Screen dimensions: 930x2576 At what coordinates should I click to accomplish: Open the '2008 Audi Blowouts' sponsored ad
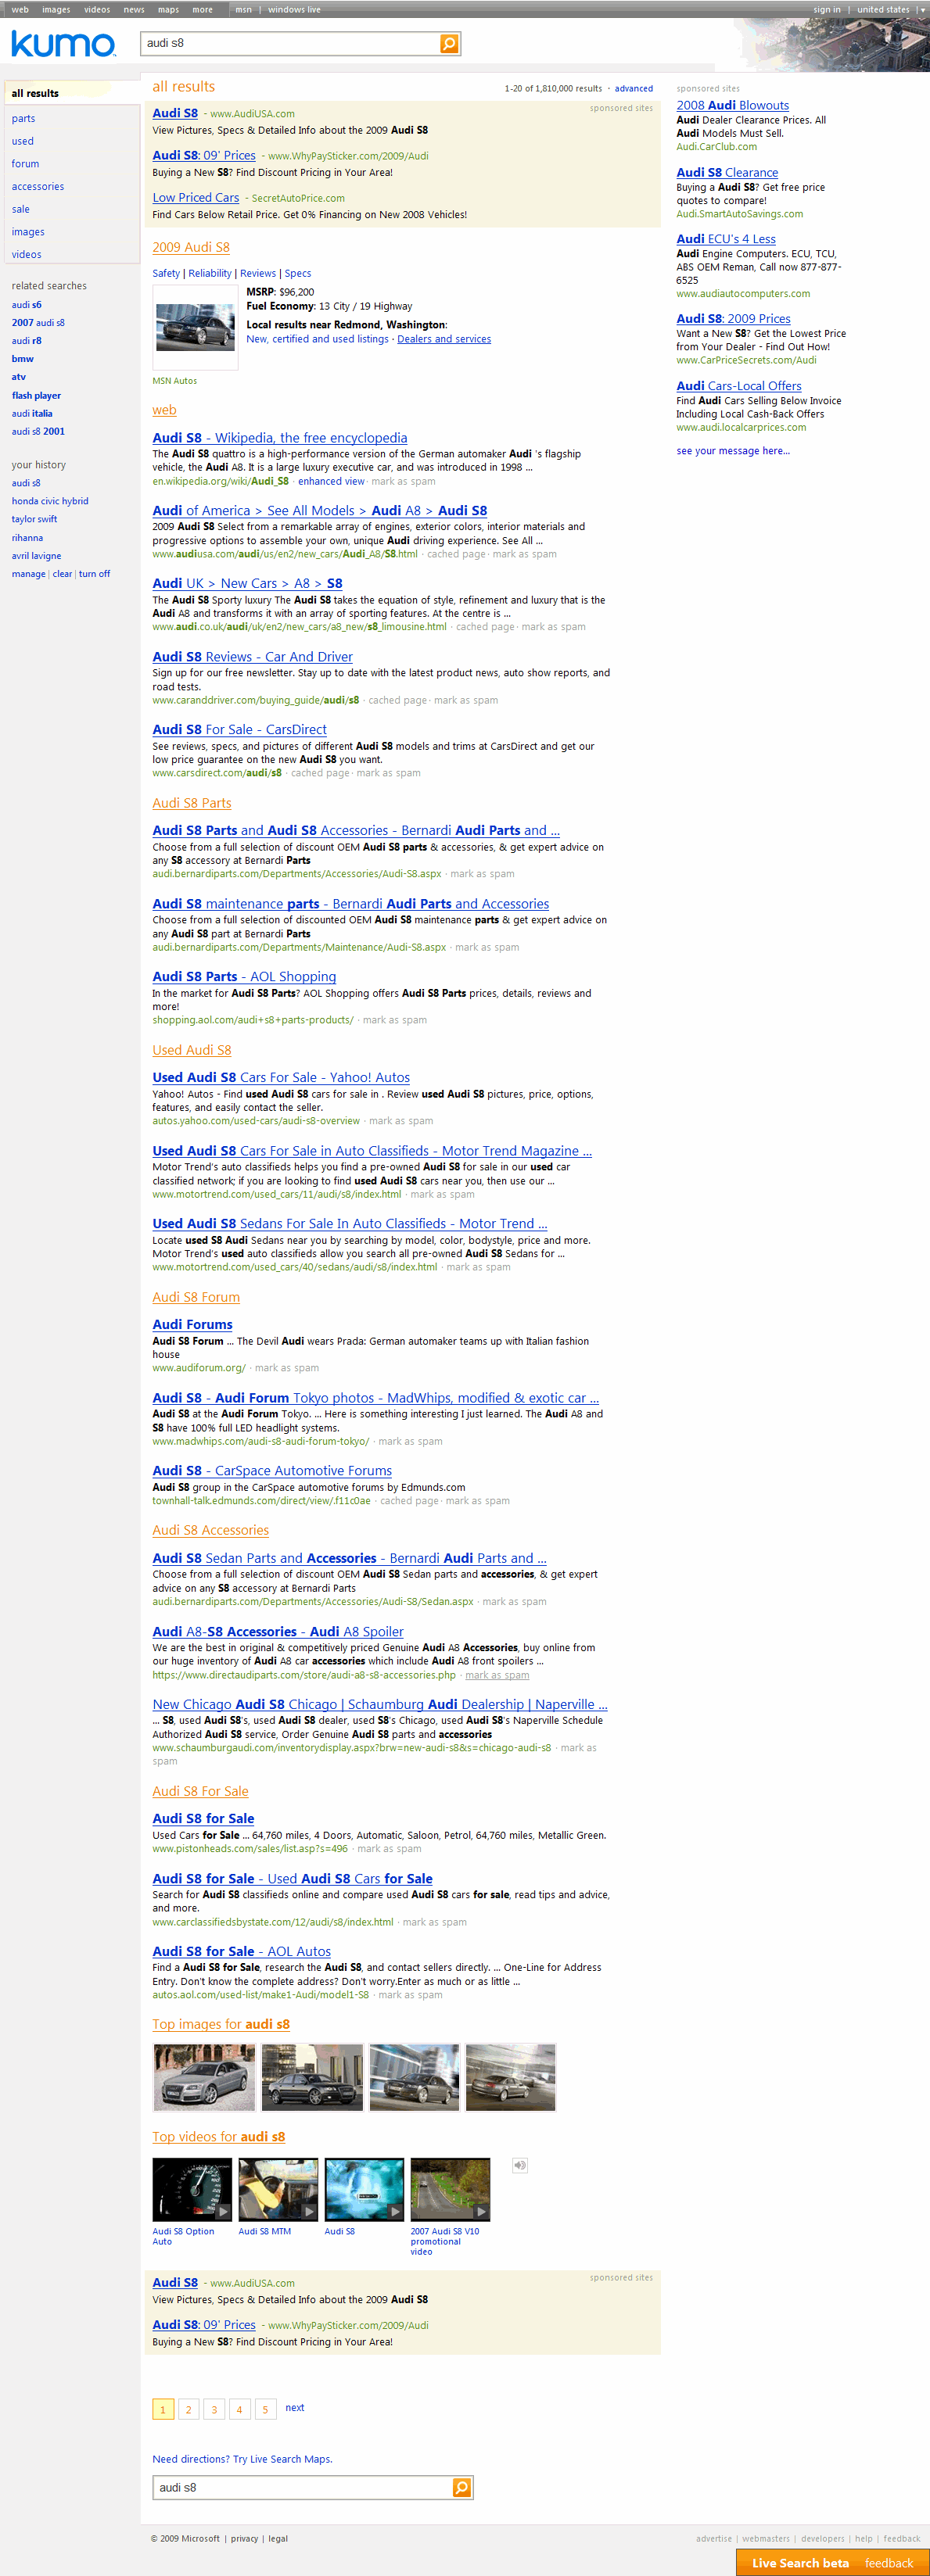(x=732, y=105)
